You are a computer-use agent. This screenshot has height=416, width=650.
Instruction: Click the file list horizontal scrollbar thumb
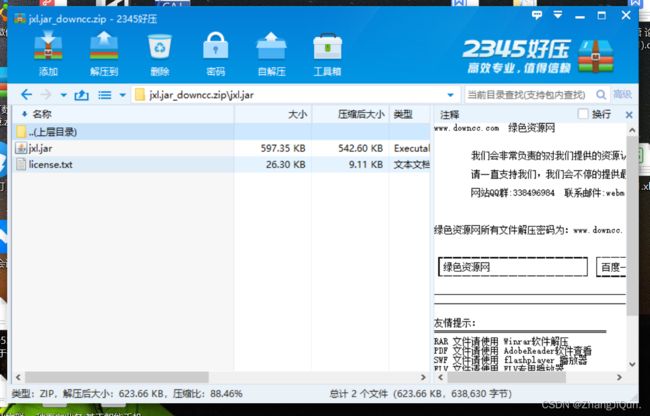pos(116,377)
